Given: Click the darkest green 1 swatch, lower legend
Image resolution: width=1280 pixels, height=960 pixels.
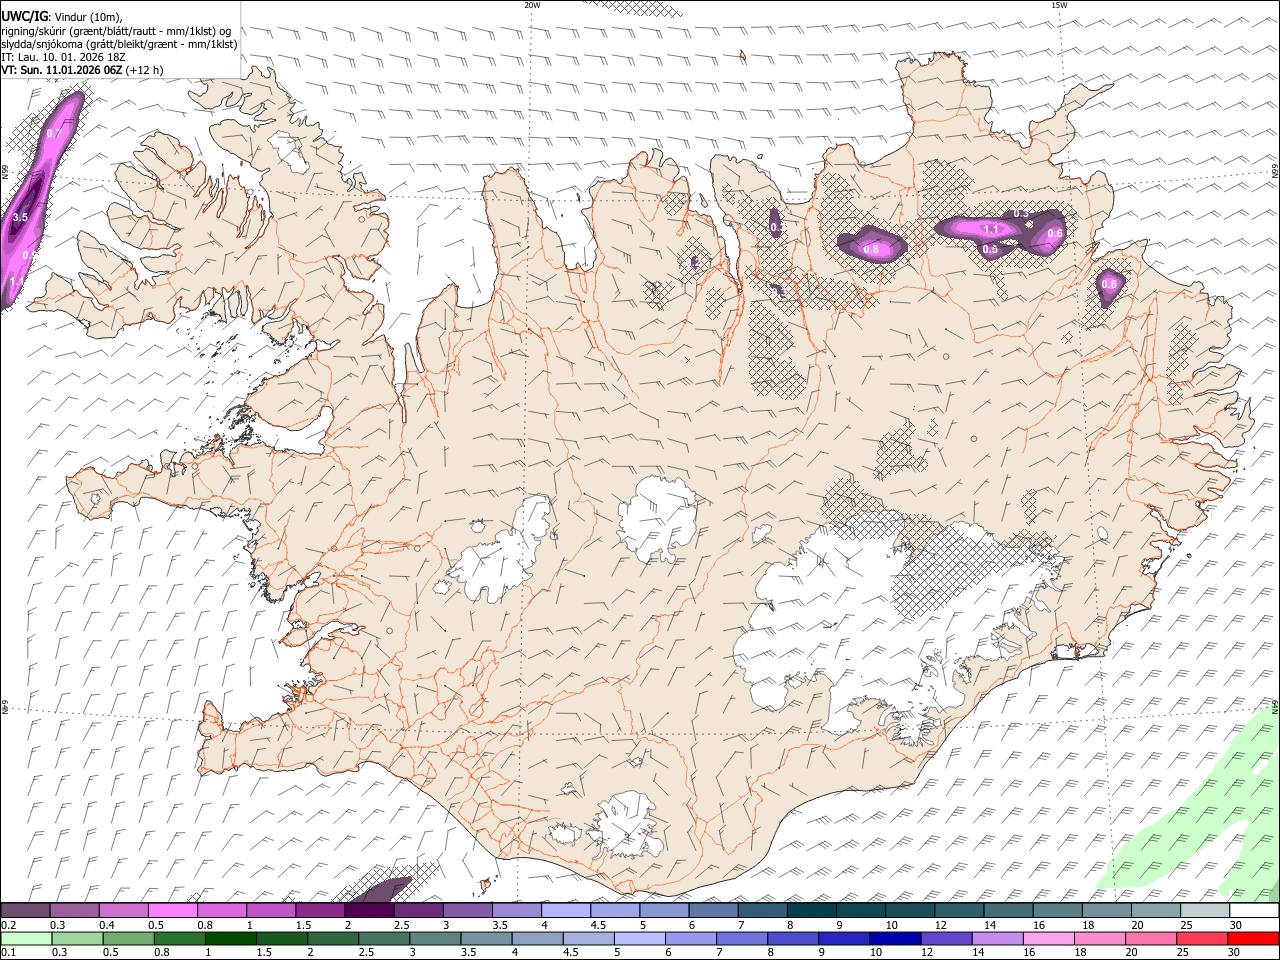Looking at the screenshot, I should 230,938.
